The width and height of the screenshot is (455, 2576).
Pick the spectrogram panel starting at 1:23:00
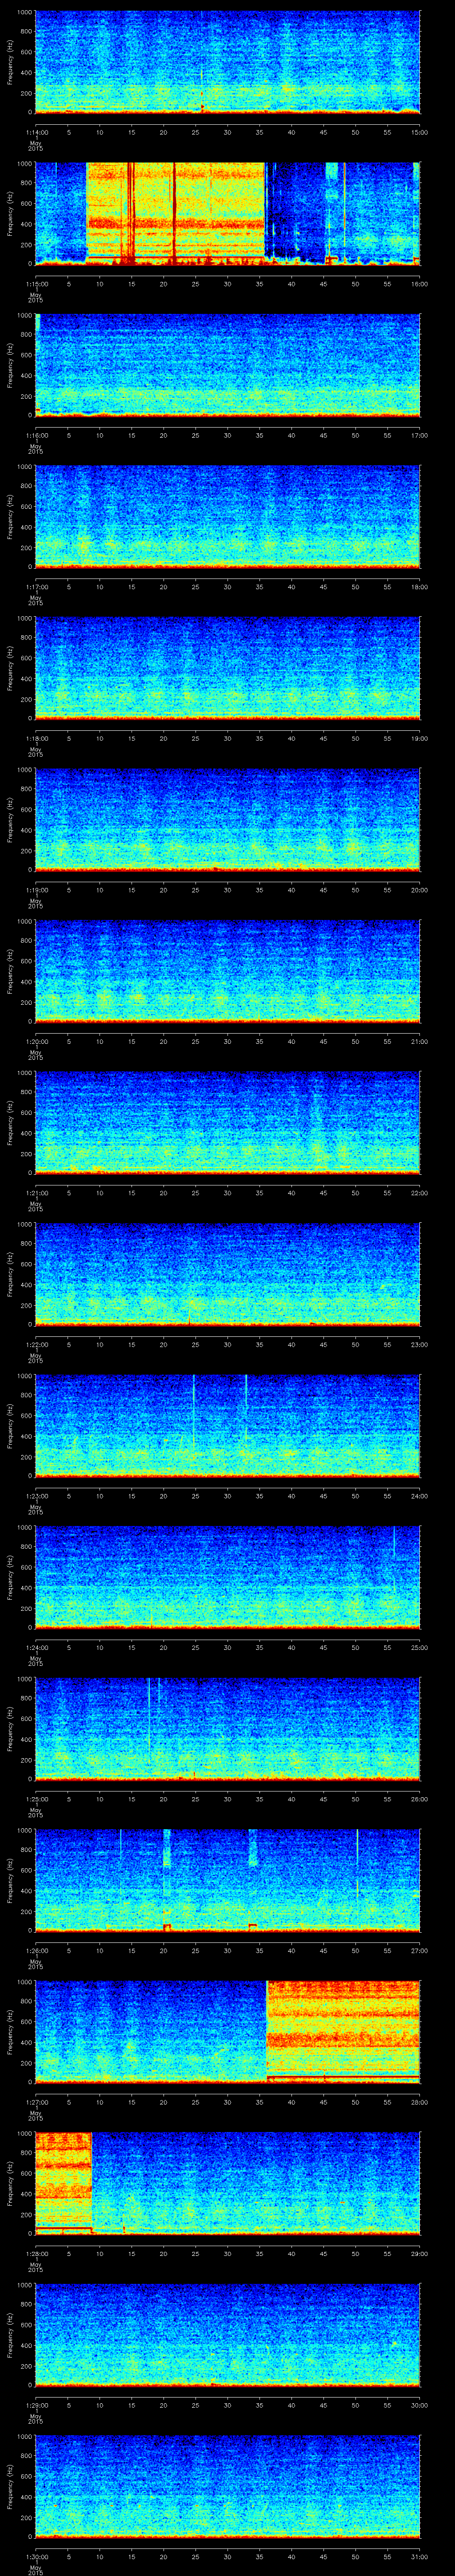tap(228, 1425)
